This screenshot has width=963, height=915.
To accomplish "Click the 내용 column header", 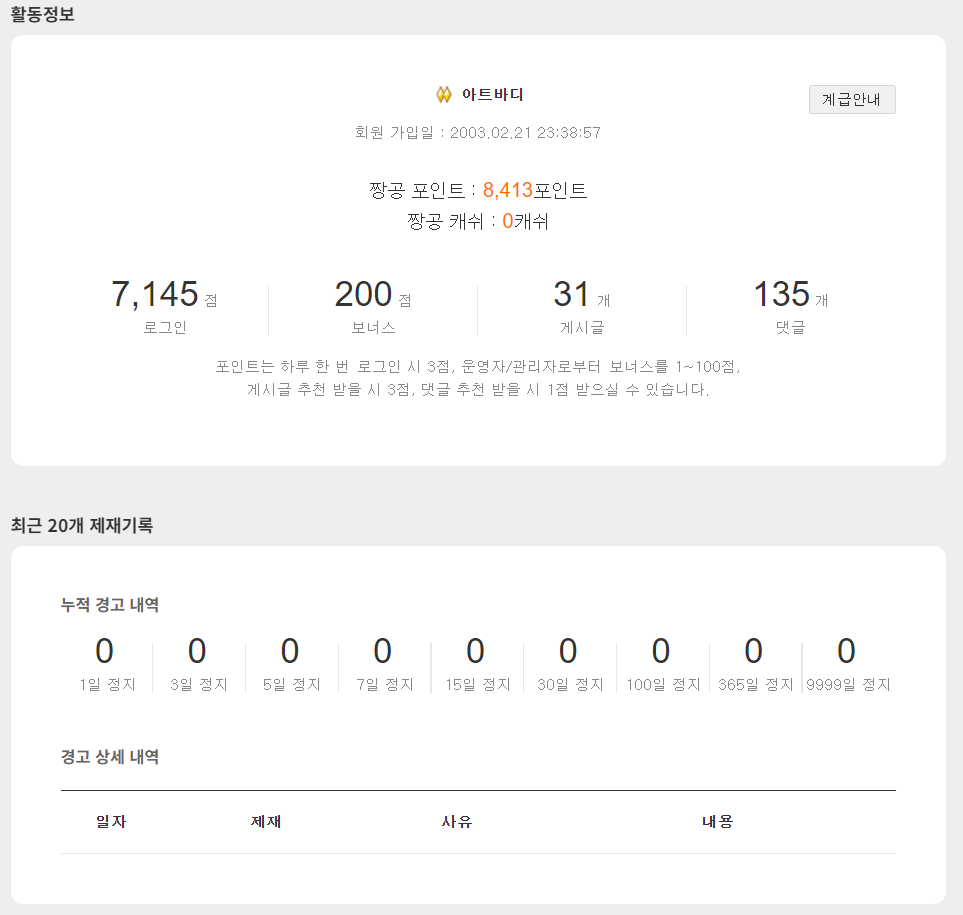I will (x=718, y=821).
